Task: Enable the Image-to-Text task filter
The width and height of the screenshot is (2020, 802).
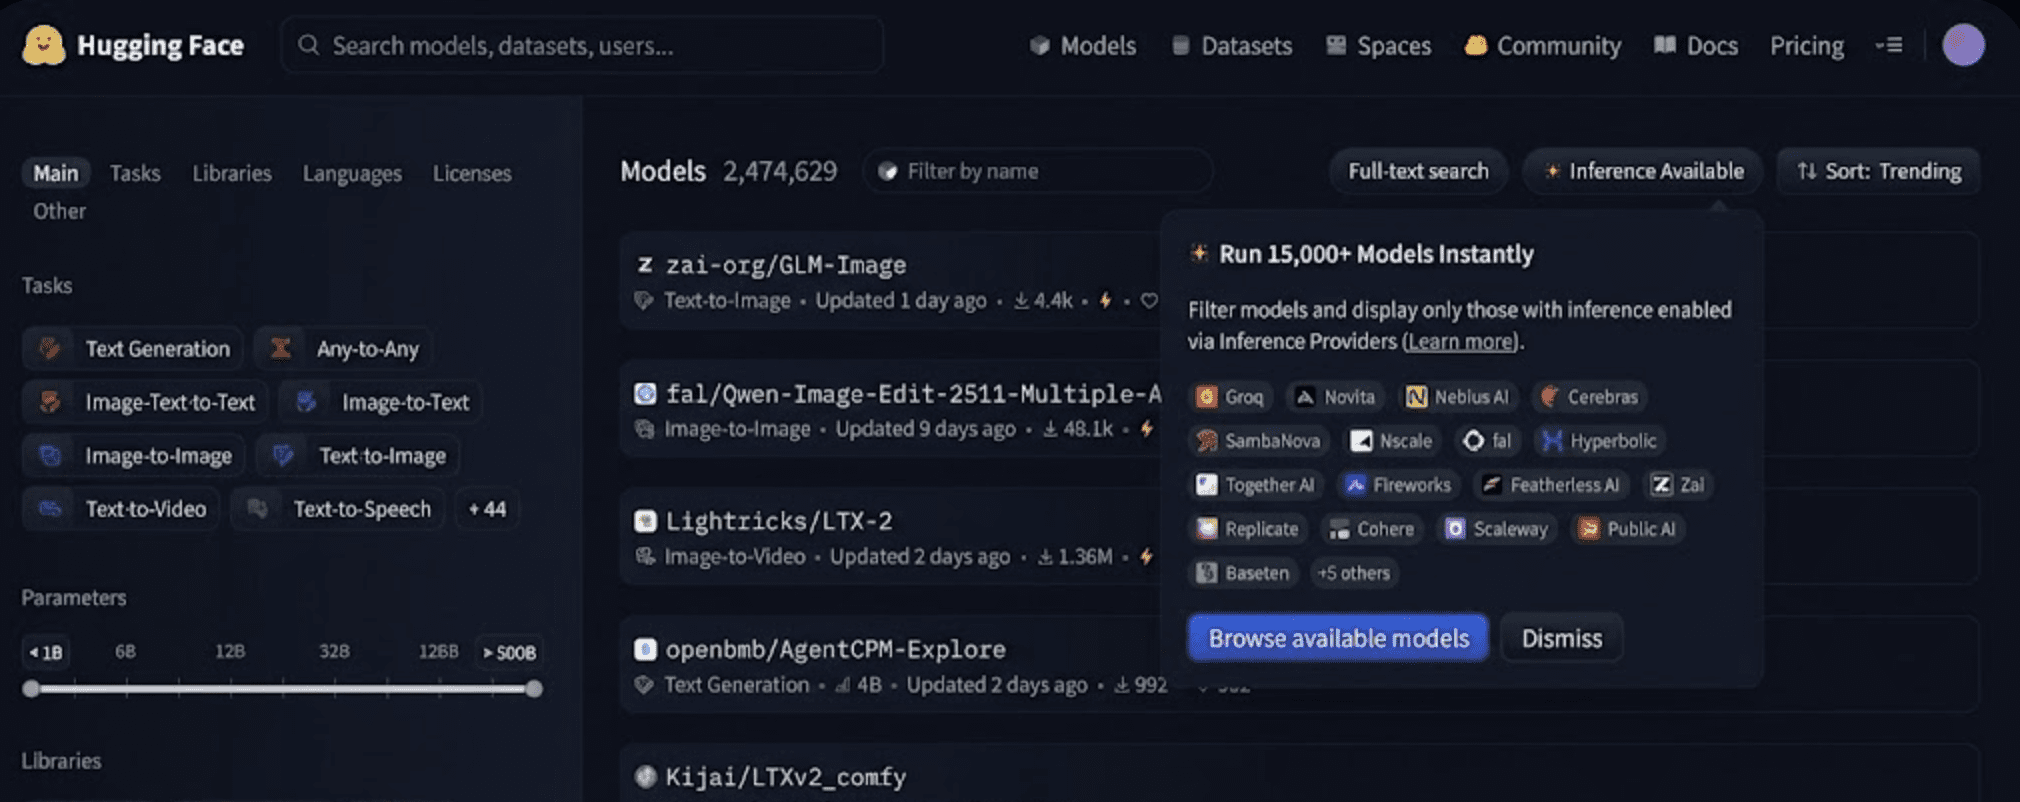Action: pos(381,402)
